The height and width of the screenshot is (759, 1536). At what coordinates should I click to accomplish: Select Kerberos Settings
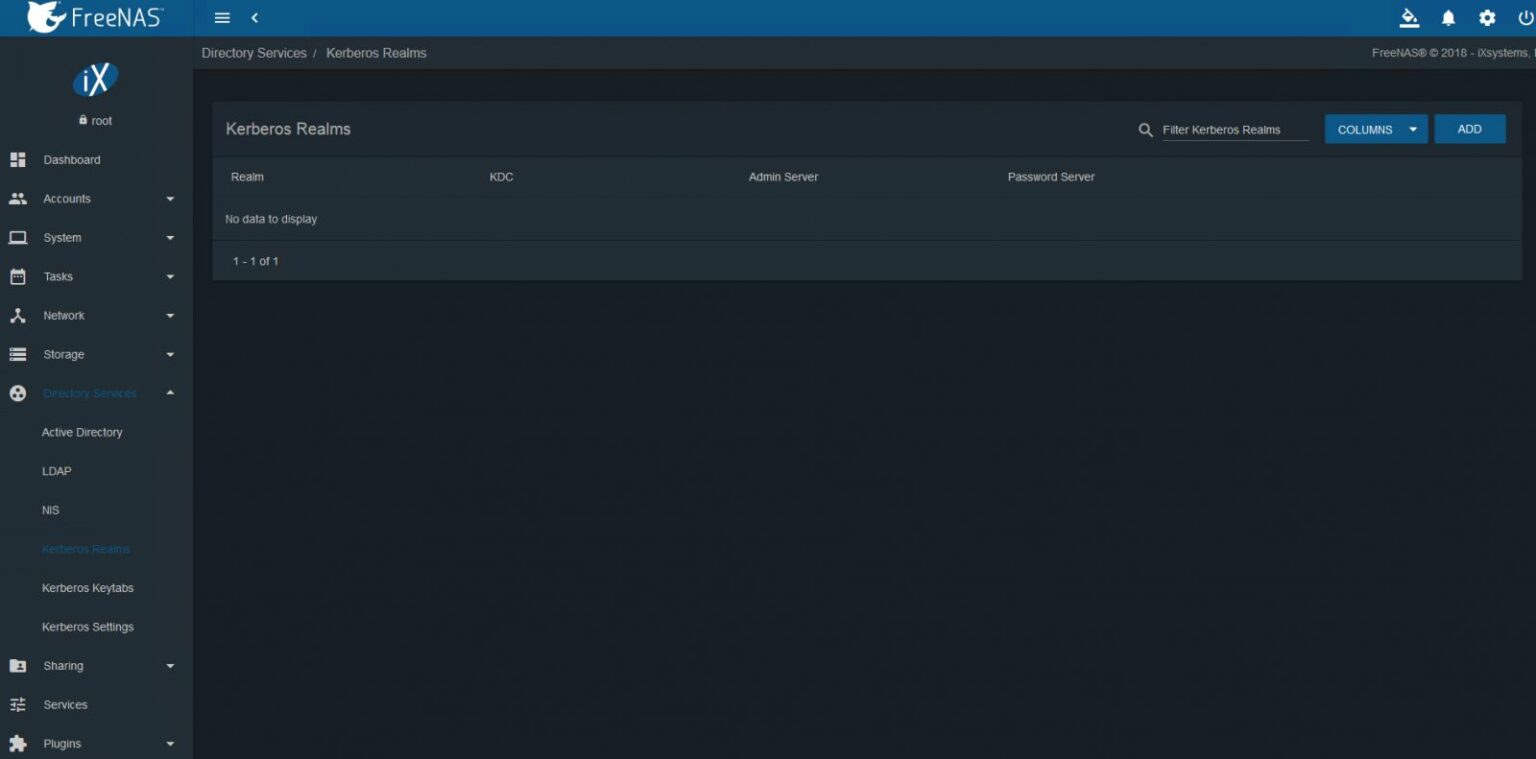88,627
